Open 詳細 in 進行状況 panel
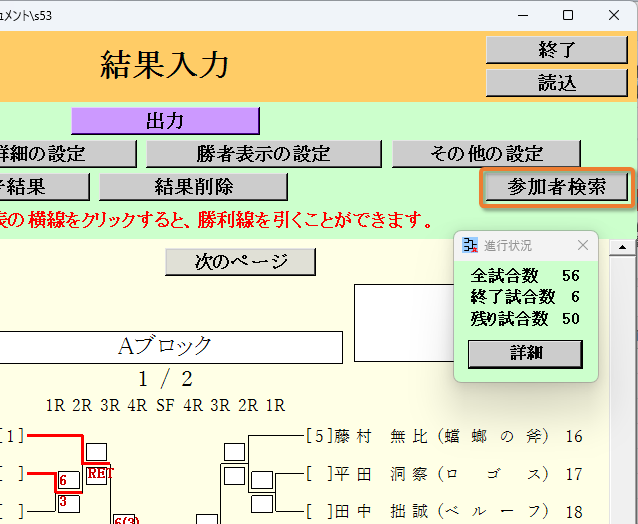 coord(525,354)
